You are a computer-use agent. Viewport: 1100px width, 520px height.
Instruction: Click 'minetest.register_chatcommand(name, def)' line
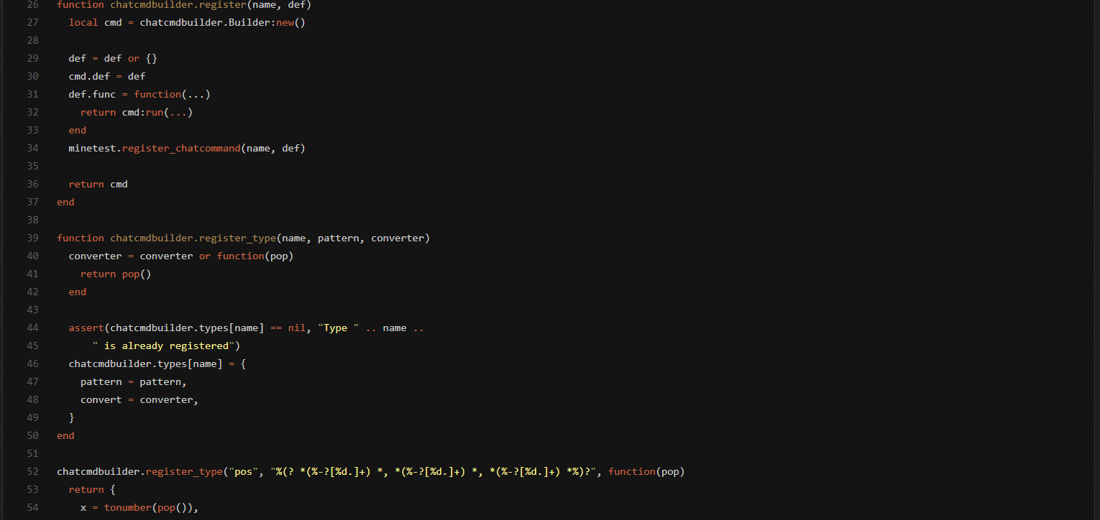coord(187,148)
